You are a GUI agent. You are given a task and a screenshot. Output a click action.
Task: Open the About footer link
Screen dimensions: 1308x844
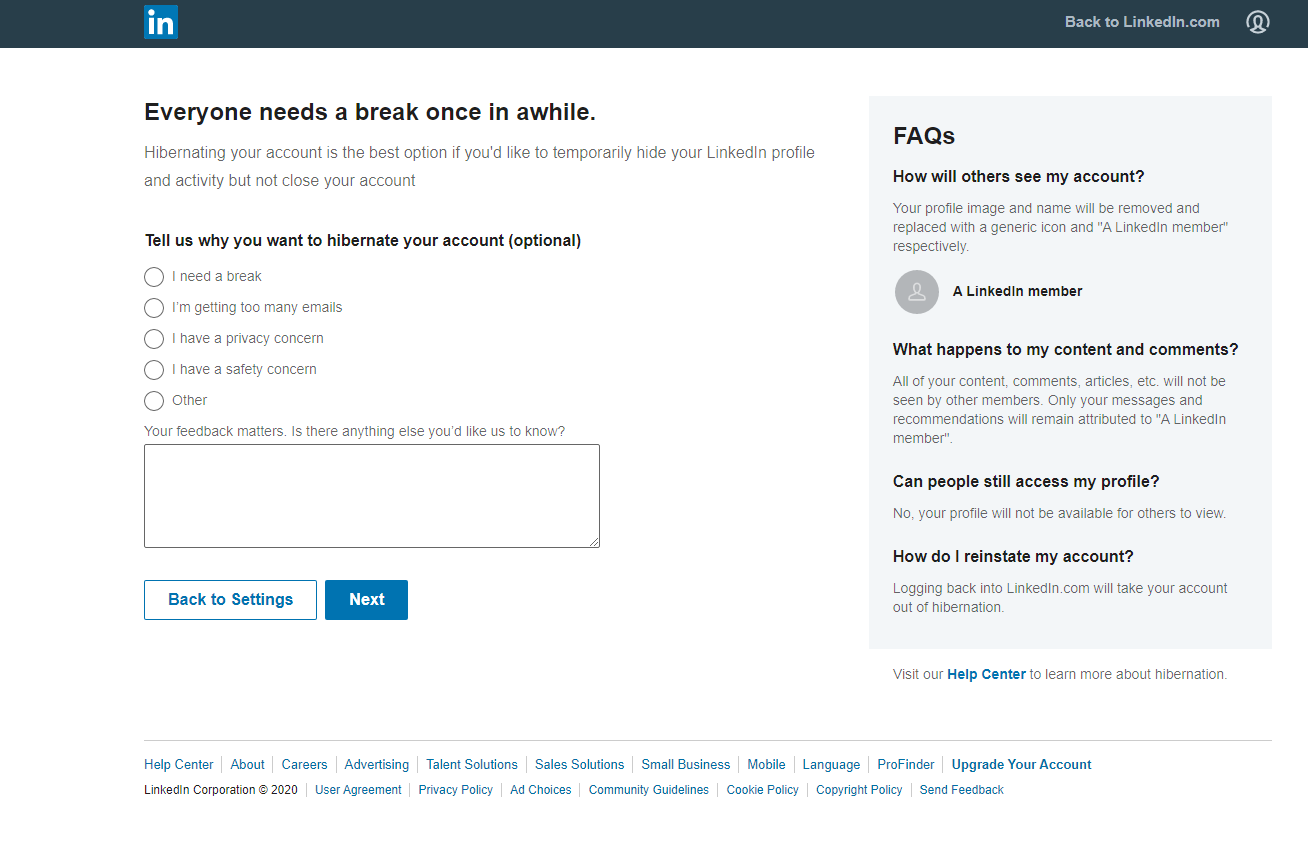tap(248, 764)
